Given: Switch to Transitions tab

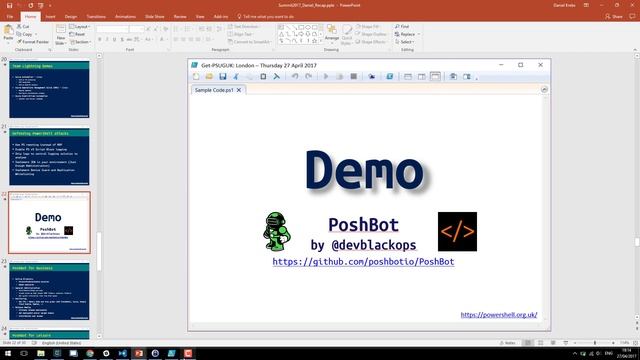Looking at the screenshot, I should point(96,17).
